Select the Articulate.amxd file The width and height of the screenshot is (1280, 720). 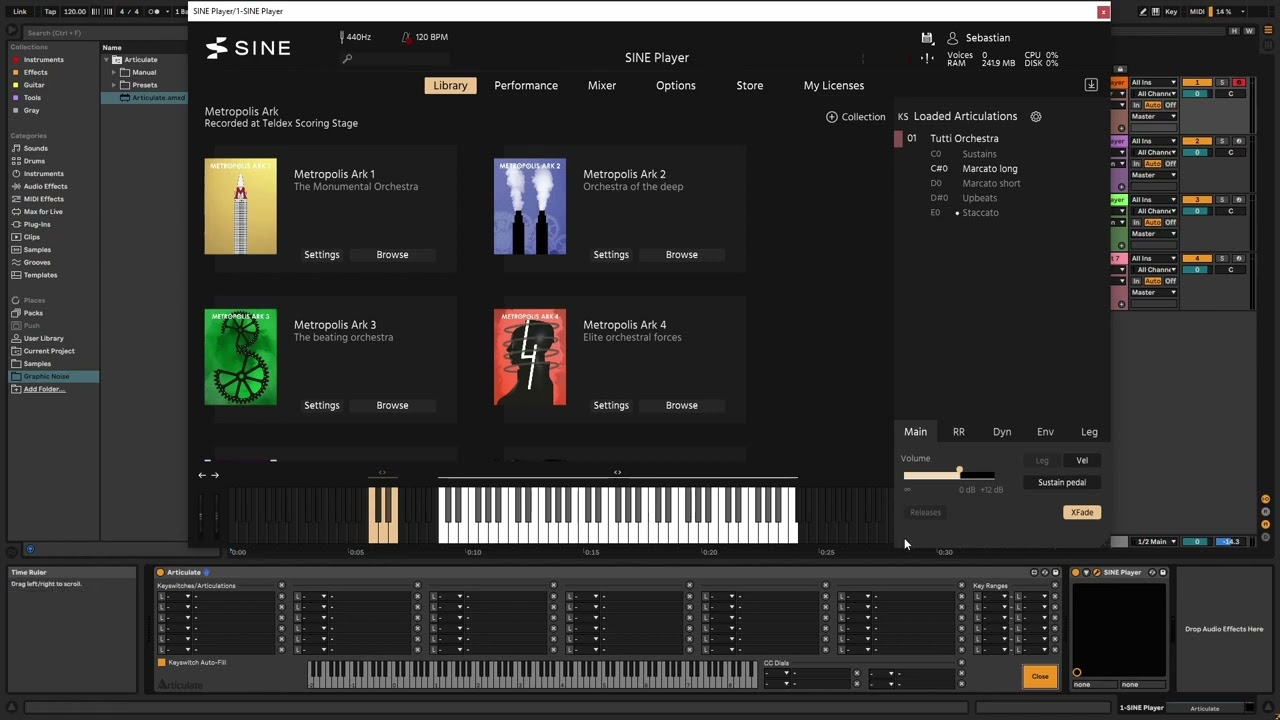(158, 98)
